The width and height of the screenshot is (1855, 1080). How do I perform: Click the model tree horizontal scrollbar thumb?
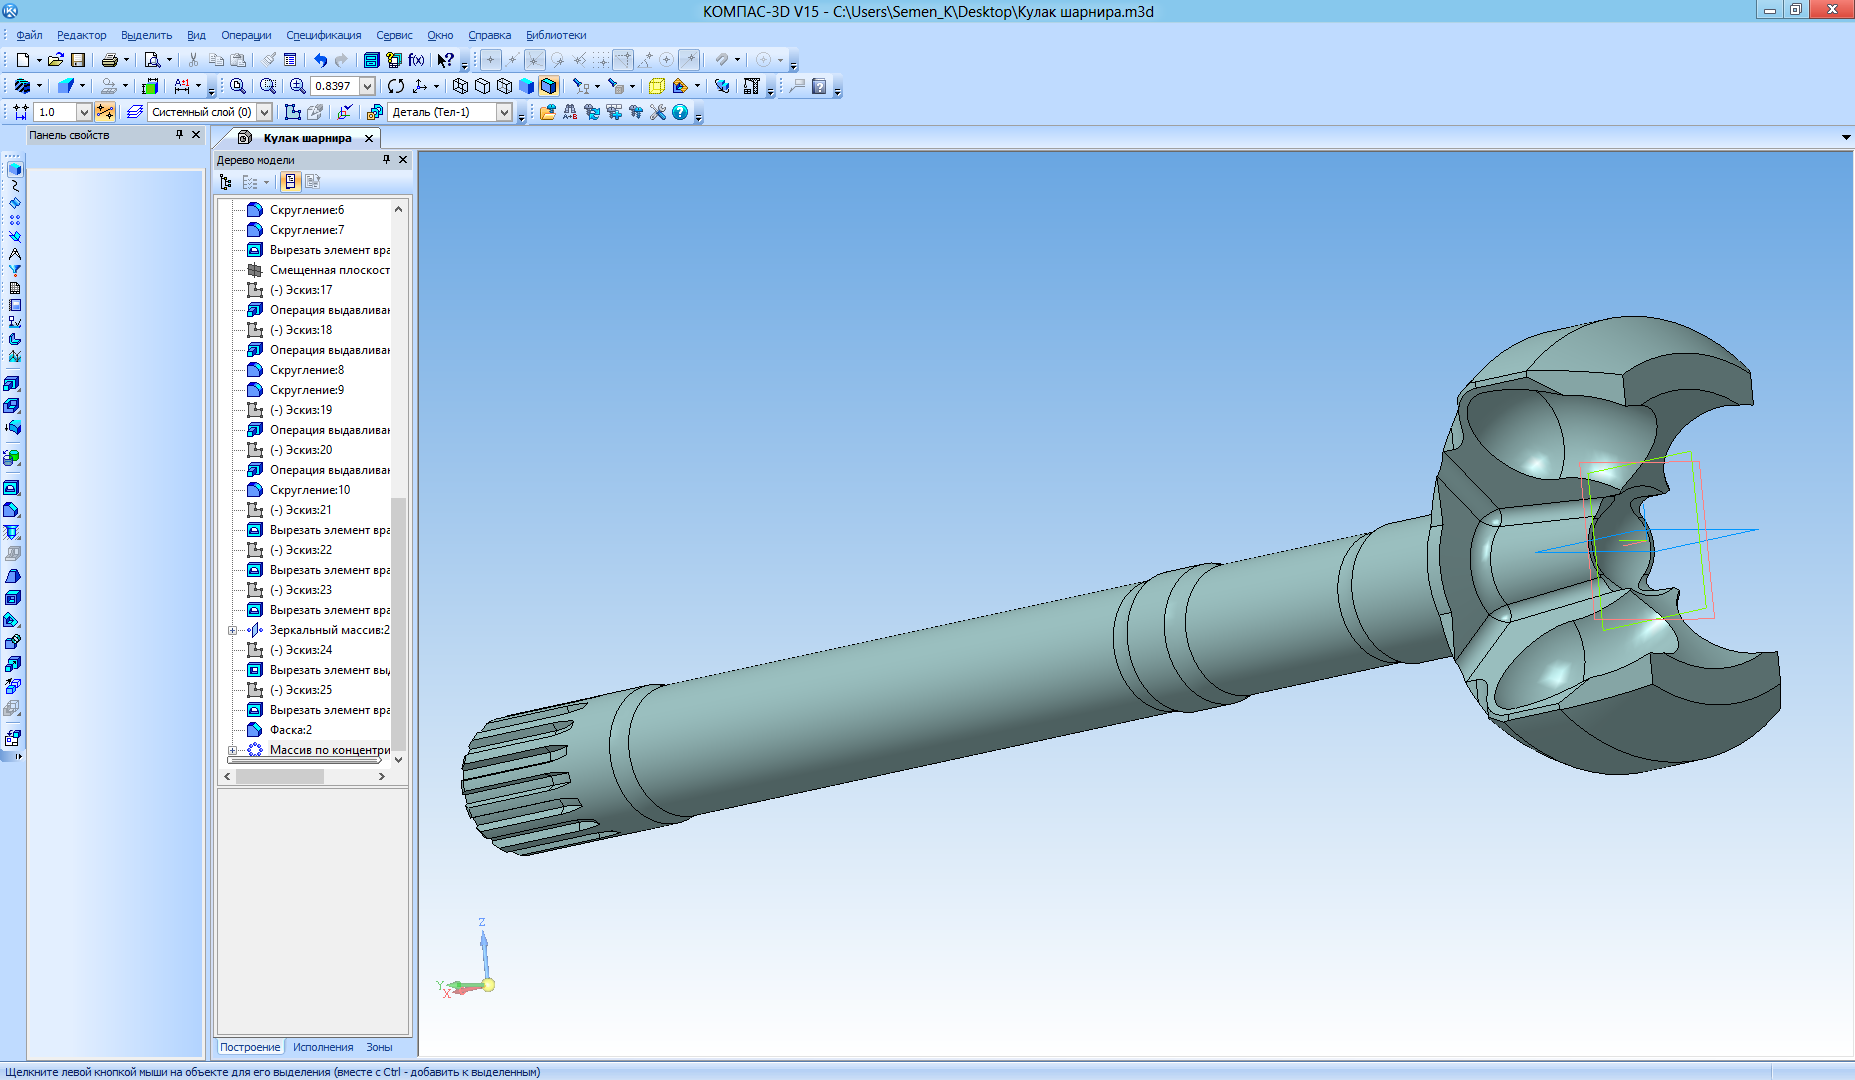tap(280, 776)
